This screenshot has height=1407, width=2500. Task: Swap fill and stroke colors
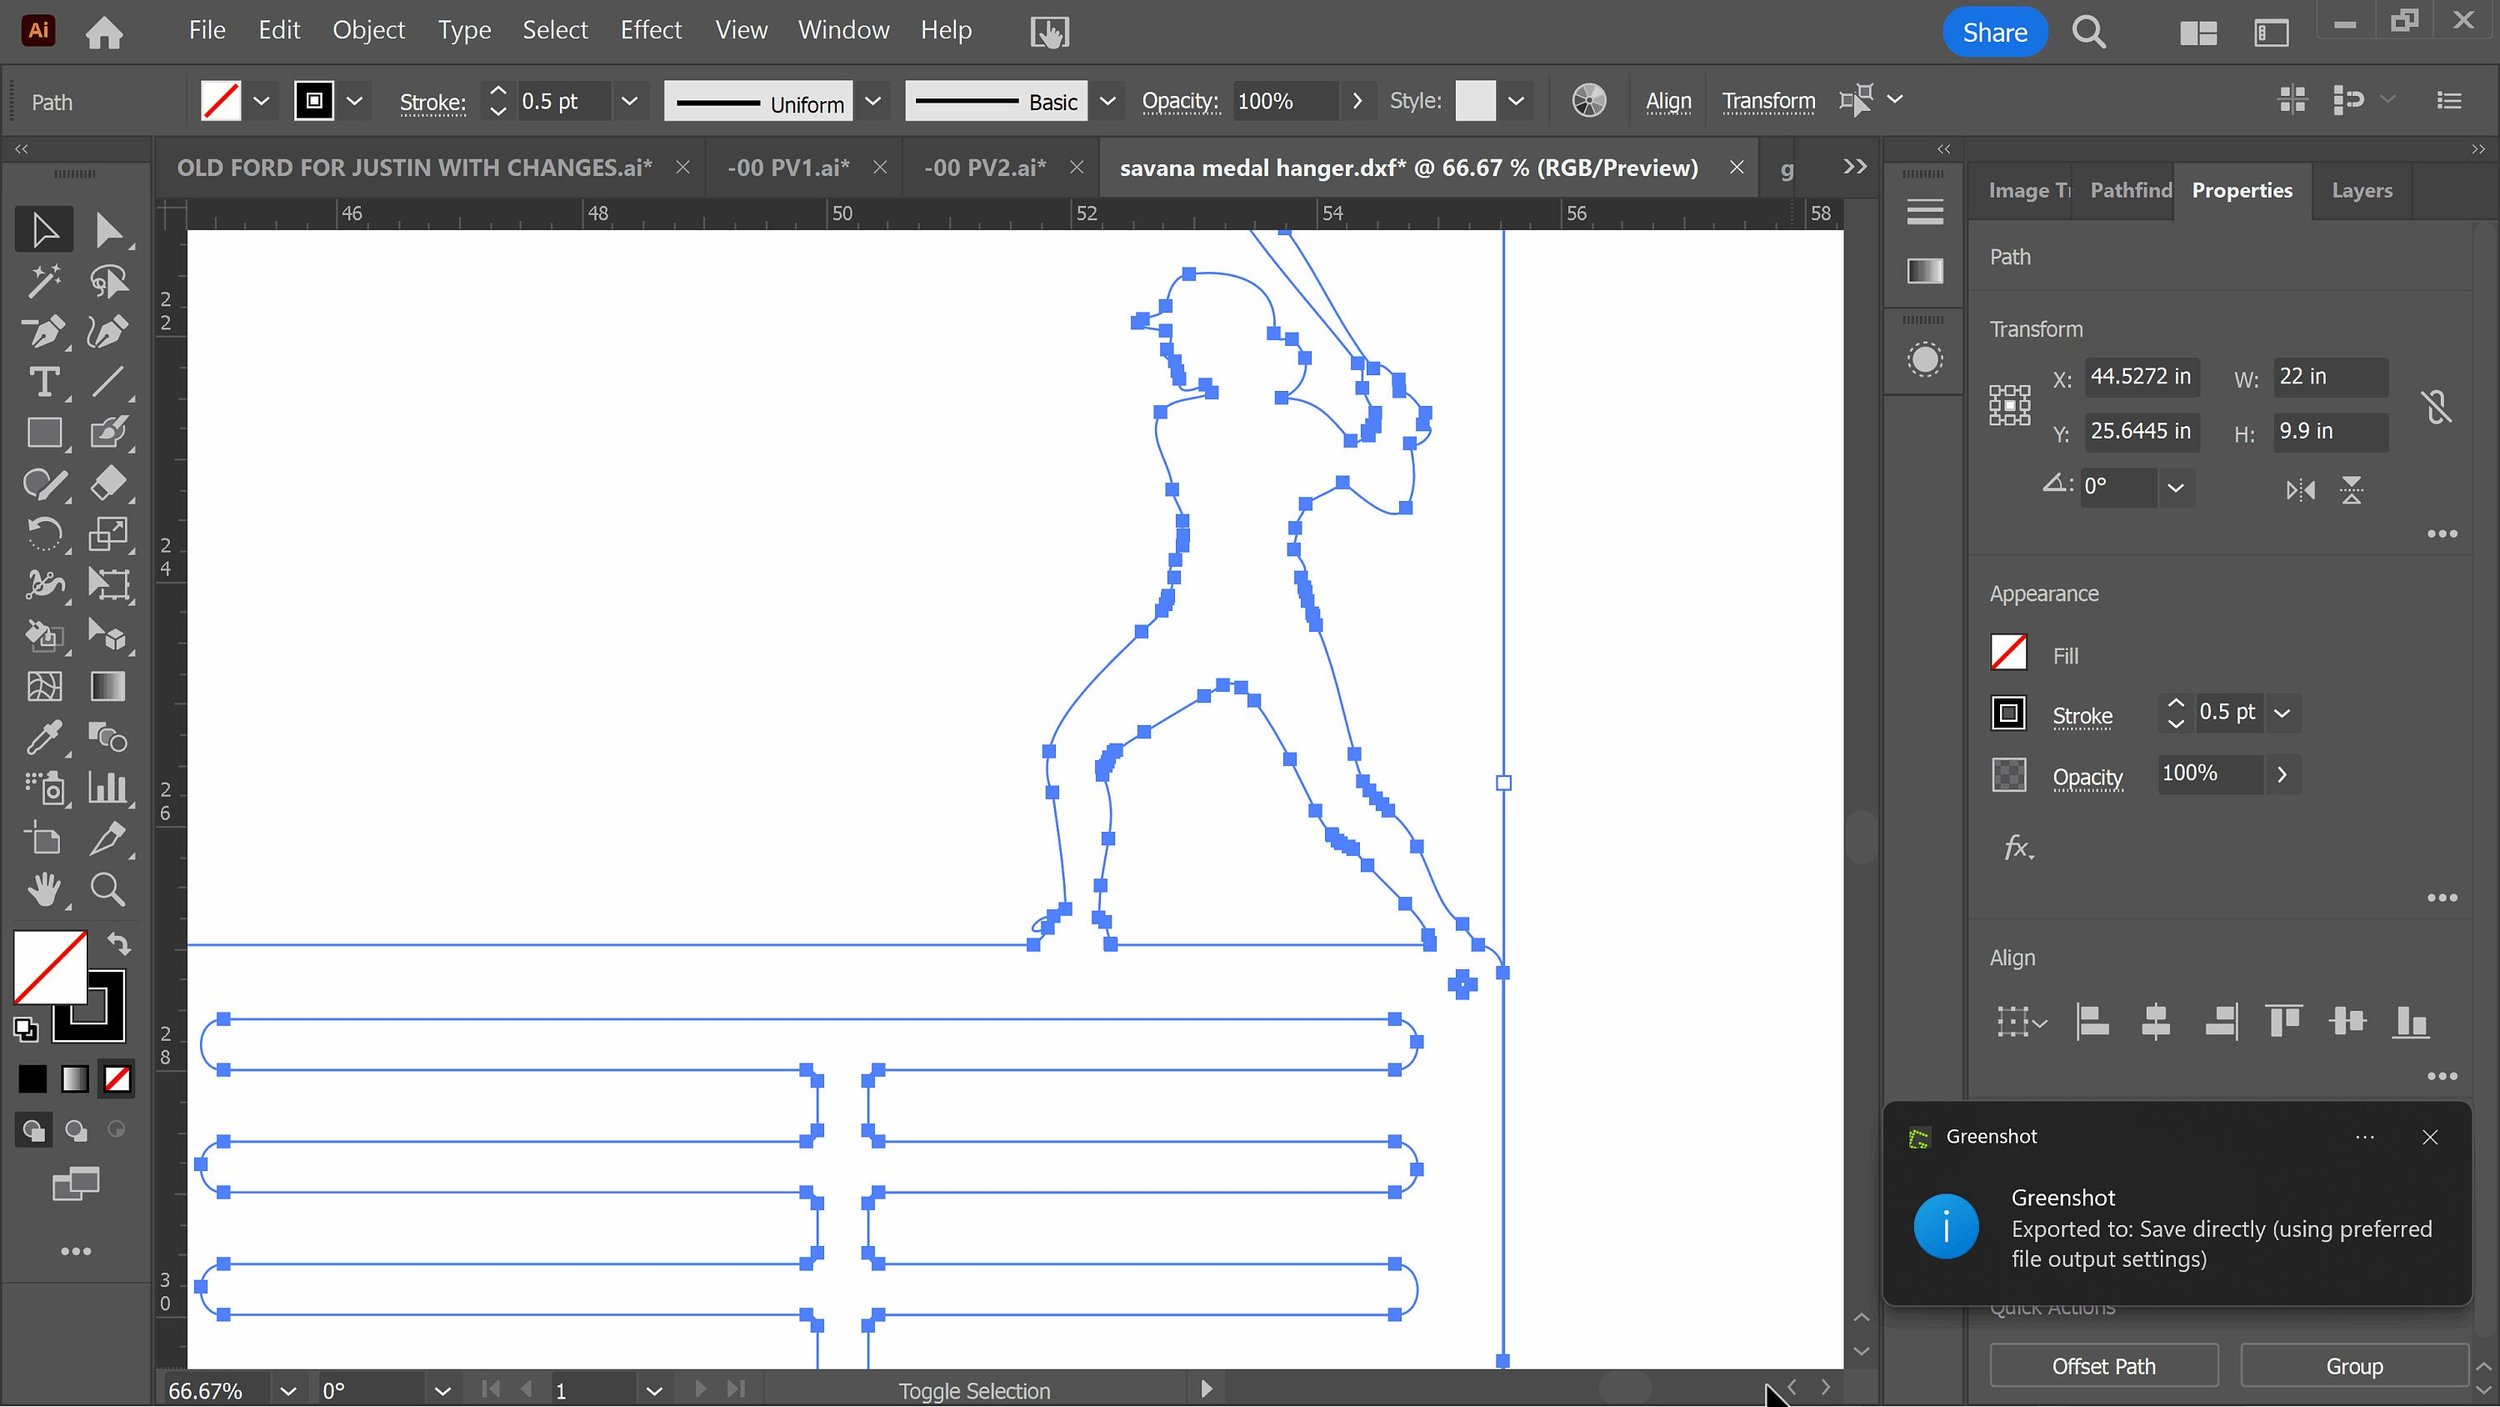tap(119, 944)
